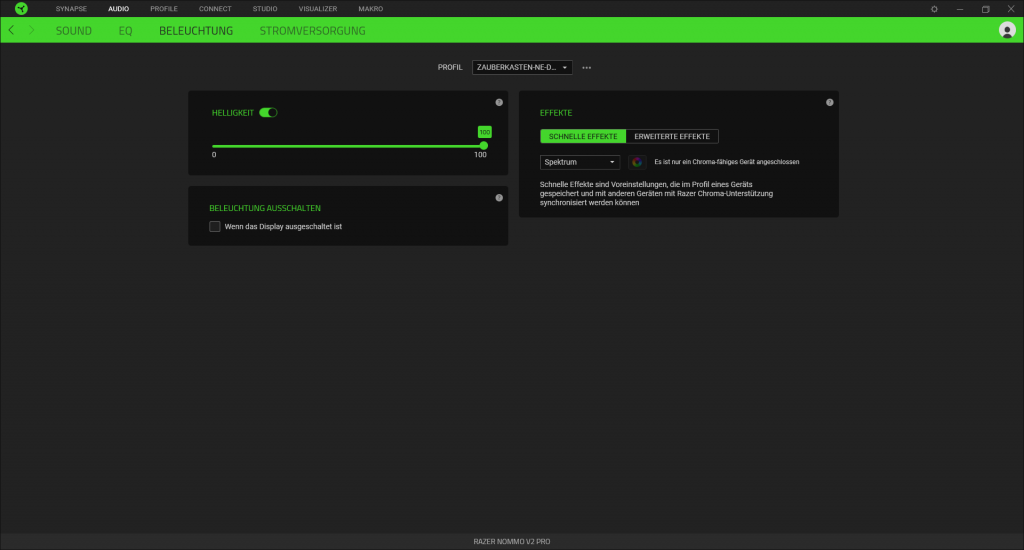Image resolution: width=1024 pixels, height=550 pixels.
Task: Open the Profil dropdown
Action: tap(522, 67)
